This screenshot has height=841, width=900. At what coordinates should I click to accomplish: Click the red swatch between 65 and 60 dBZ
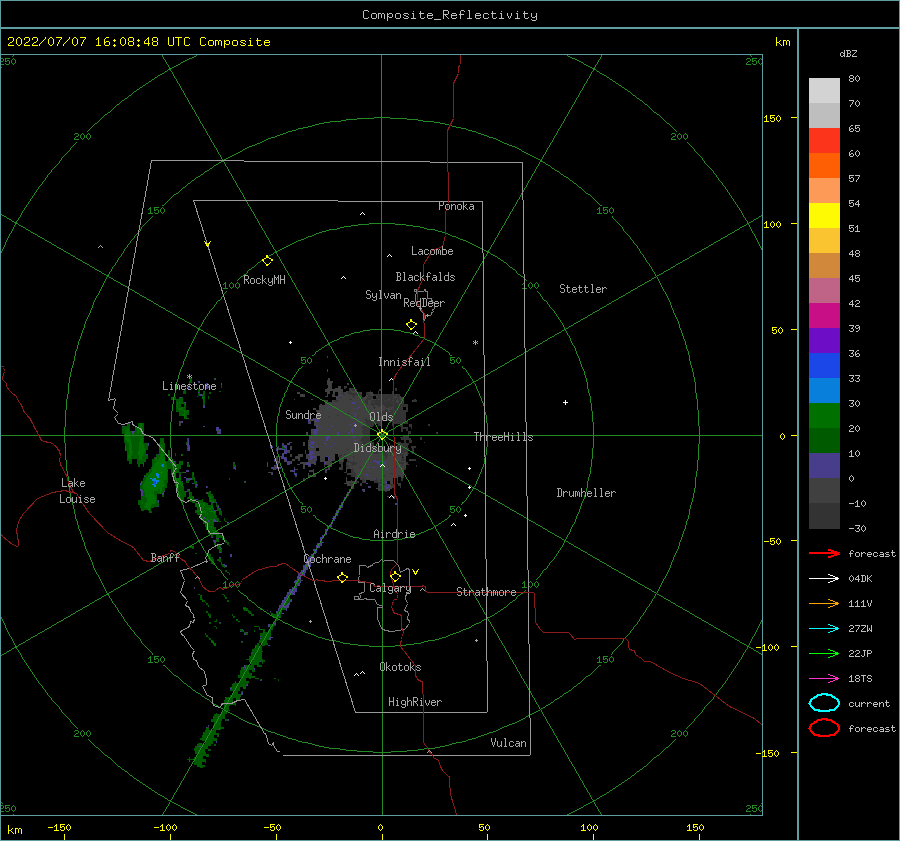824,141
